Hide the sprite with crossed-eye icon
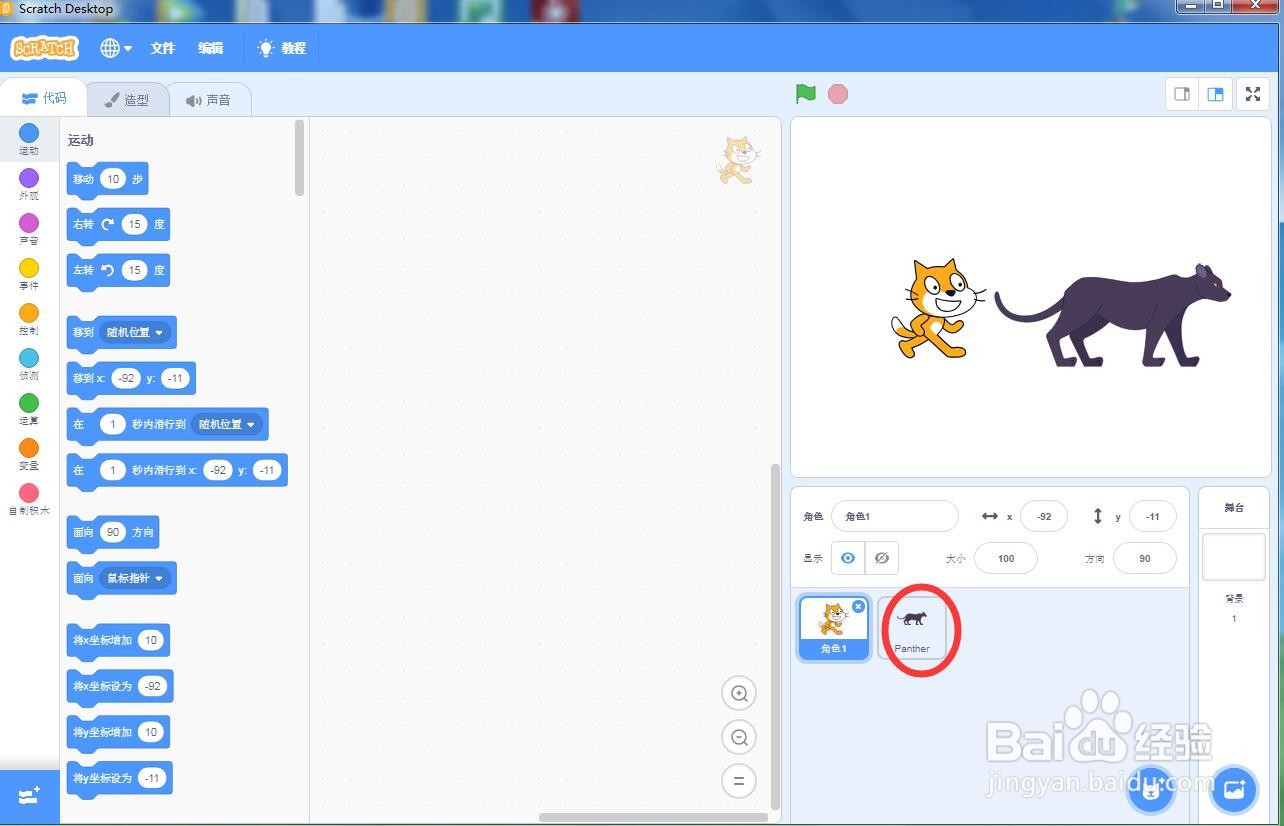This screenshot has width=1284, height=826. pos(882,558)
